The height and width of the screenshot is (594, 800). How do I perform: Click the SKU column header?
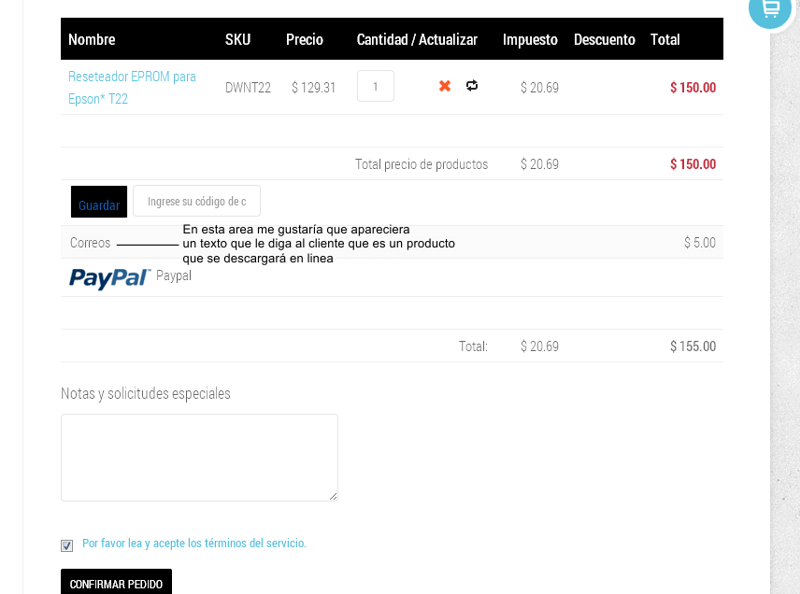click(238, 39)
